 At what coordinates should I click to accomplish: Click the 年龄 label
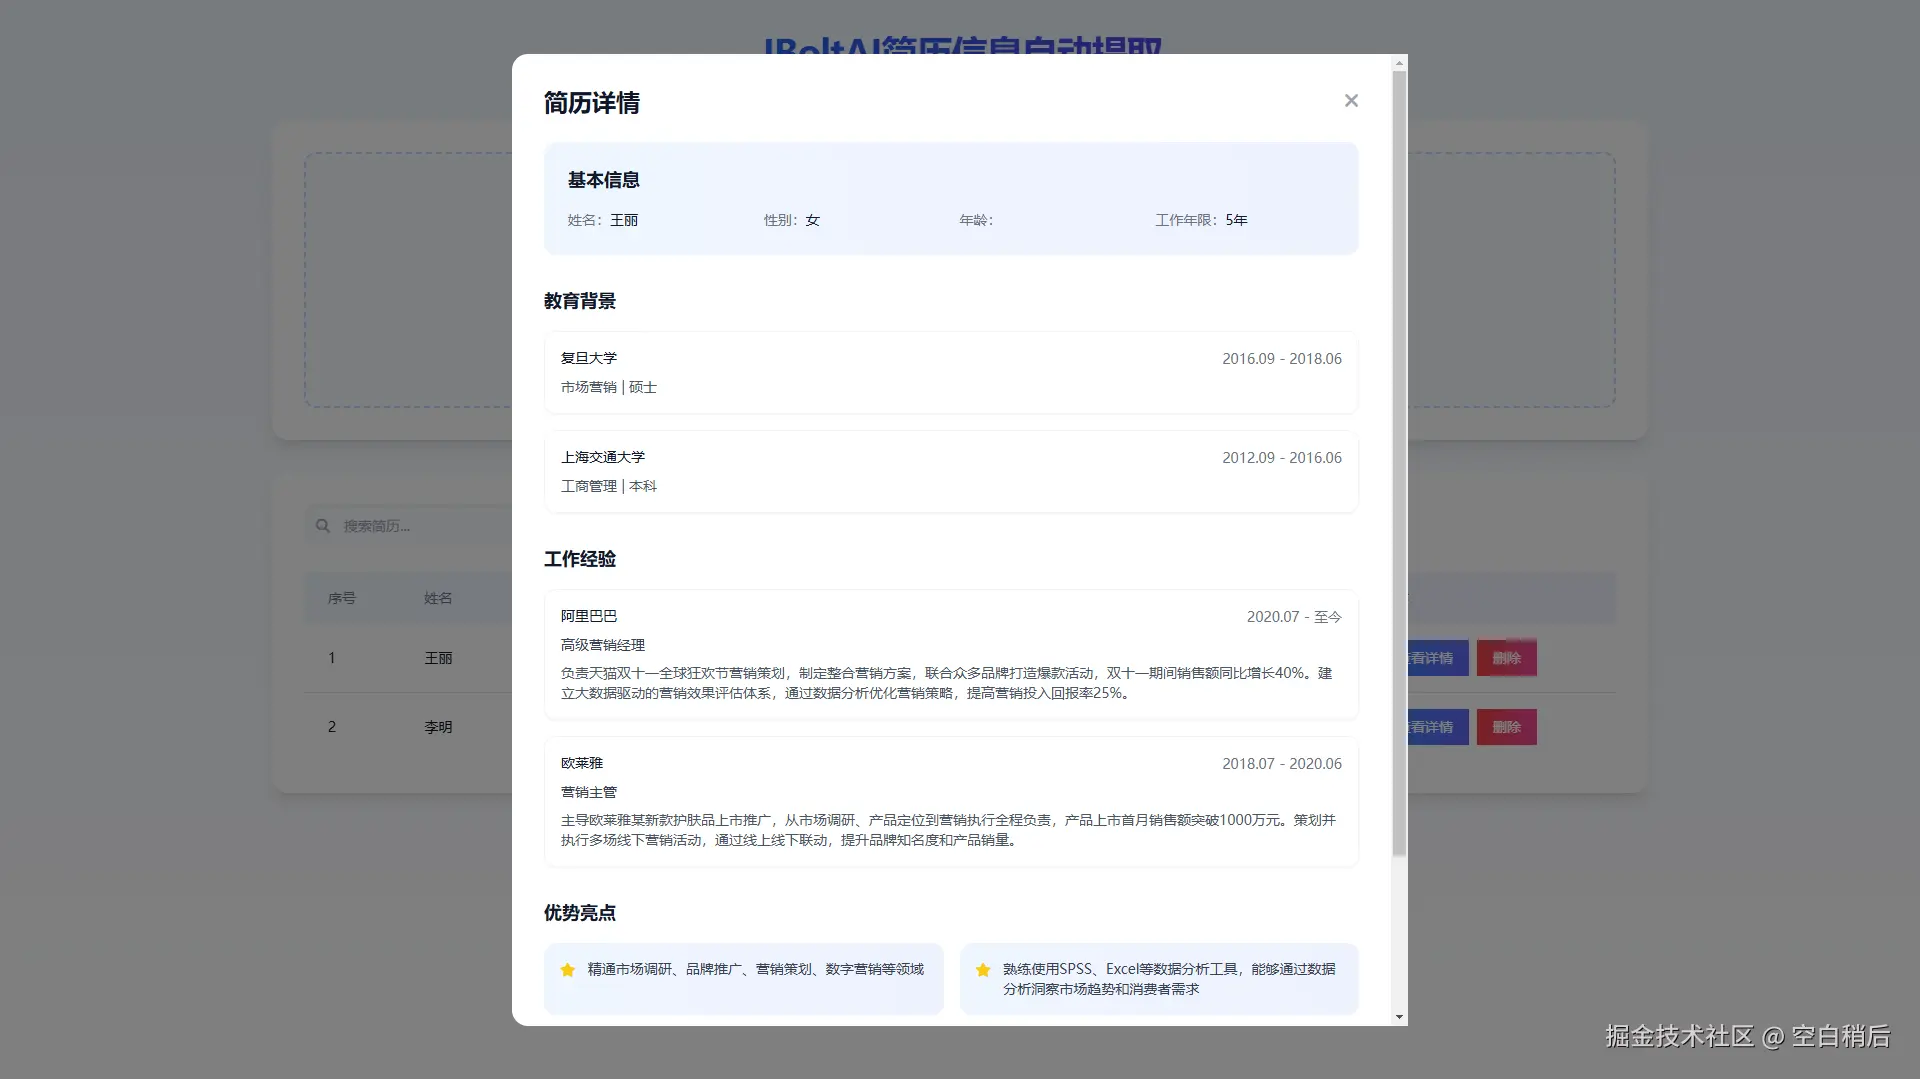976,220
